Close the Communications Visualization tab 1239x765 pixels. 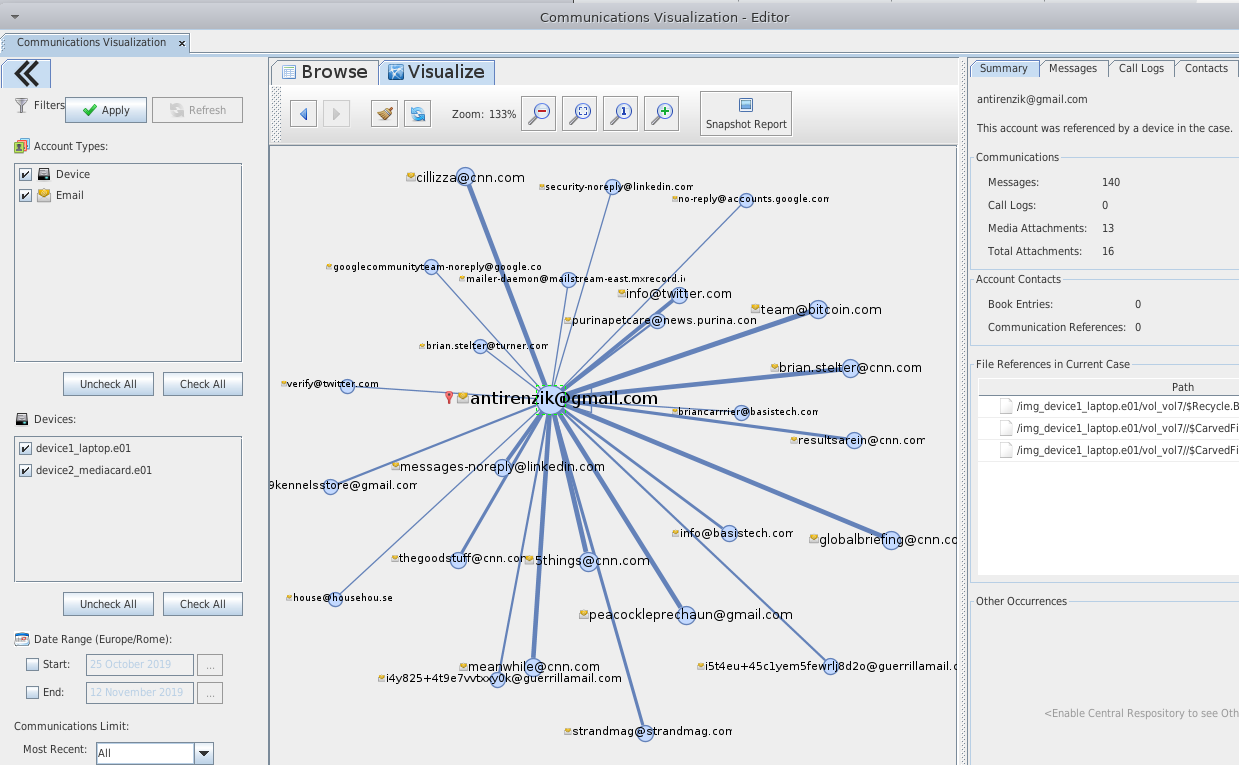pos(181,43)
